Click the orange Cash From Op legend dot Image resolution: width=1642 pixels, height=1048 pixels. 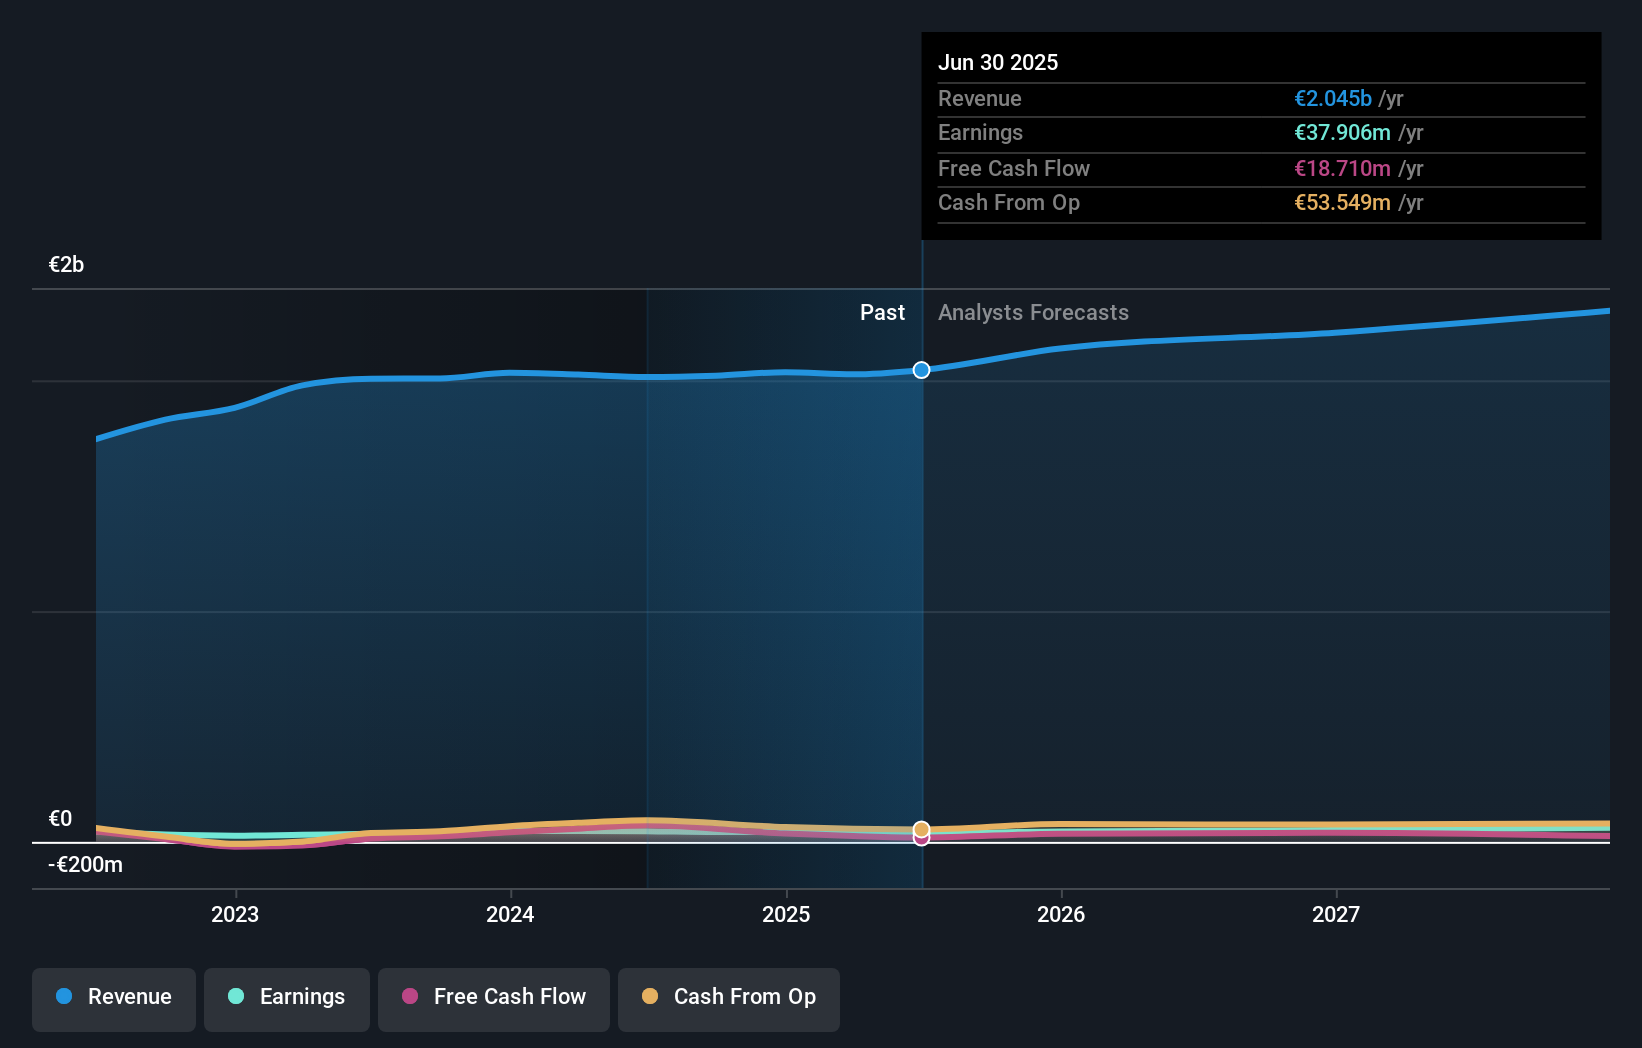[651, 997]
